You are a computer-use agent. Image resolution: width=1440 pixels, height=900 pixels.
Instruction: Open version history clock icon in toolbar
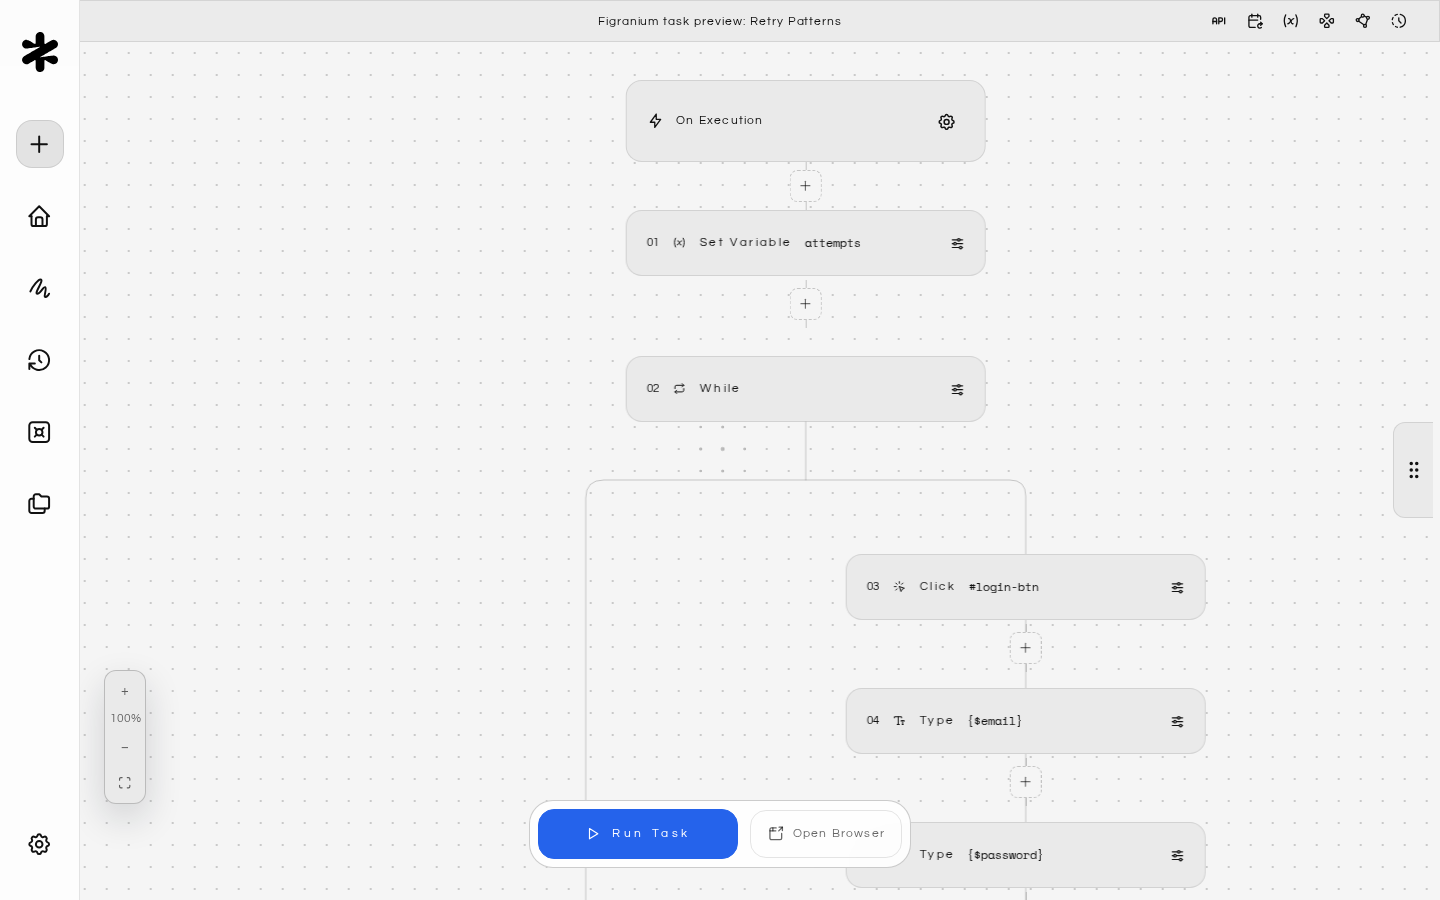click(x=1399, y=21)
